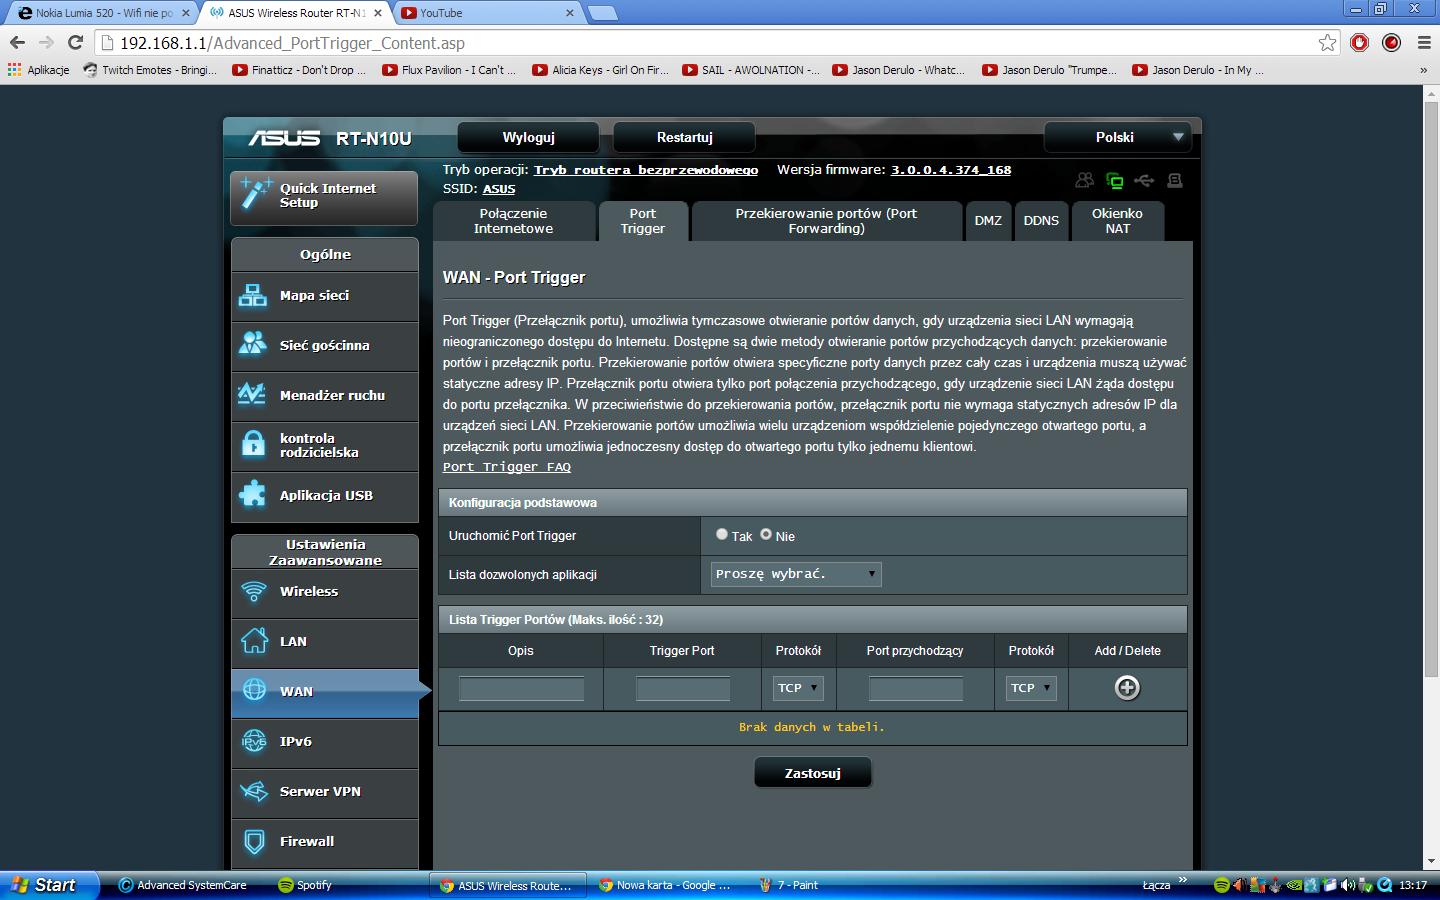
Task: Add trigger port entry with plus icon
Action: pyautogui.click(x=1127, y=688)
